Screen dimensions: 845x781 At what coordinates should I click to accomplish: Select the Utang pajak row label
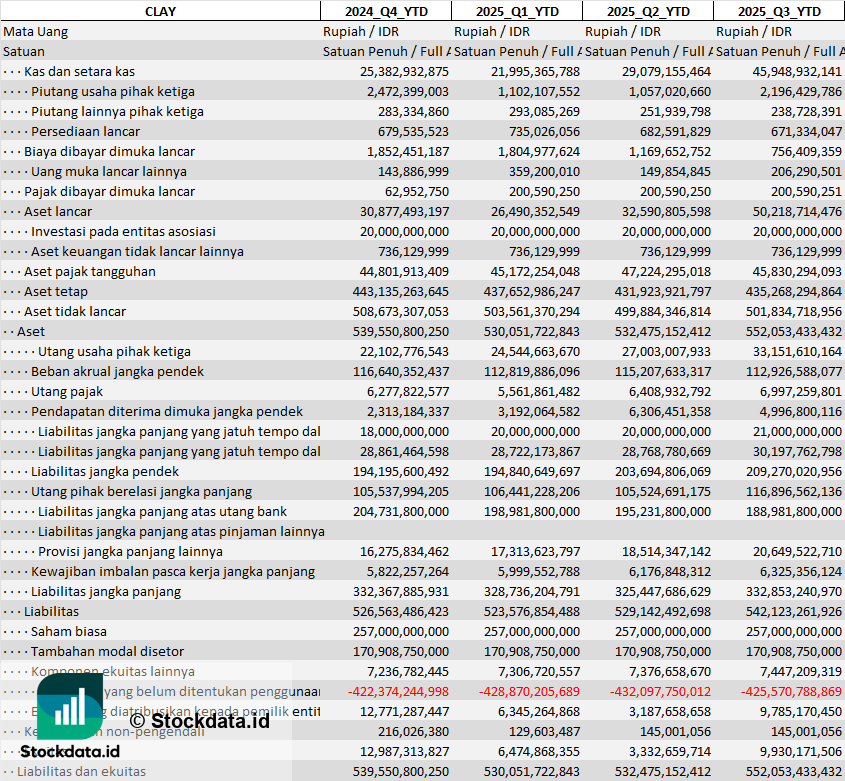coord(66,391)
